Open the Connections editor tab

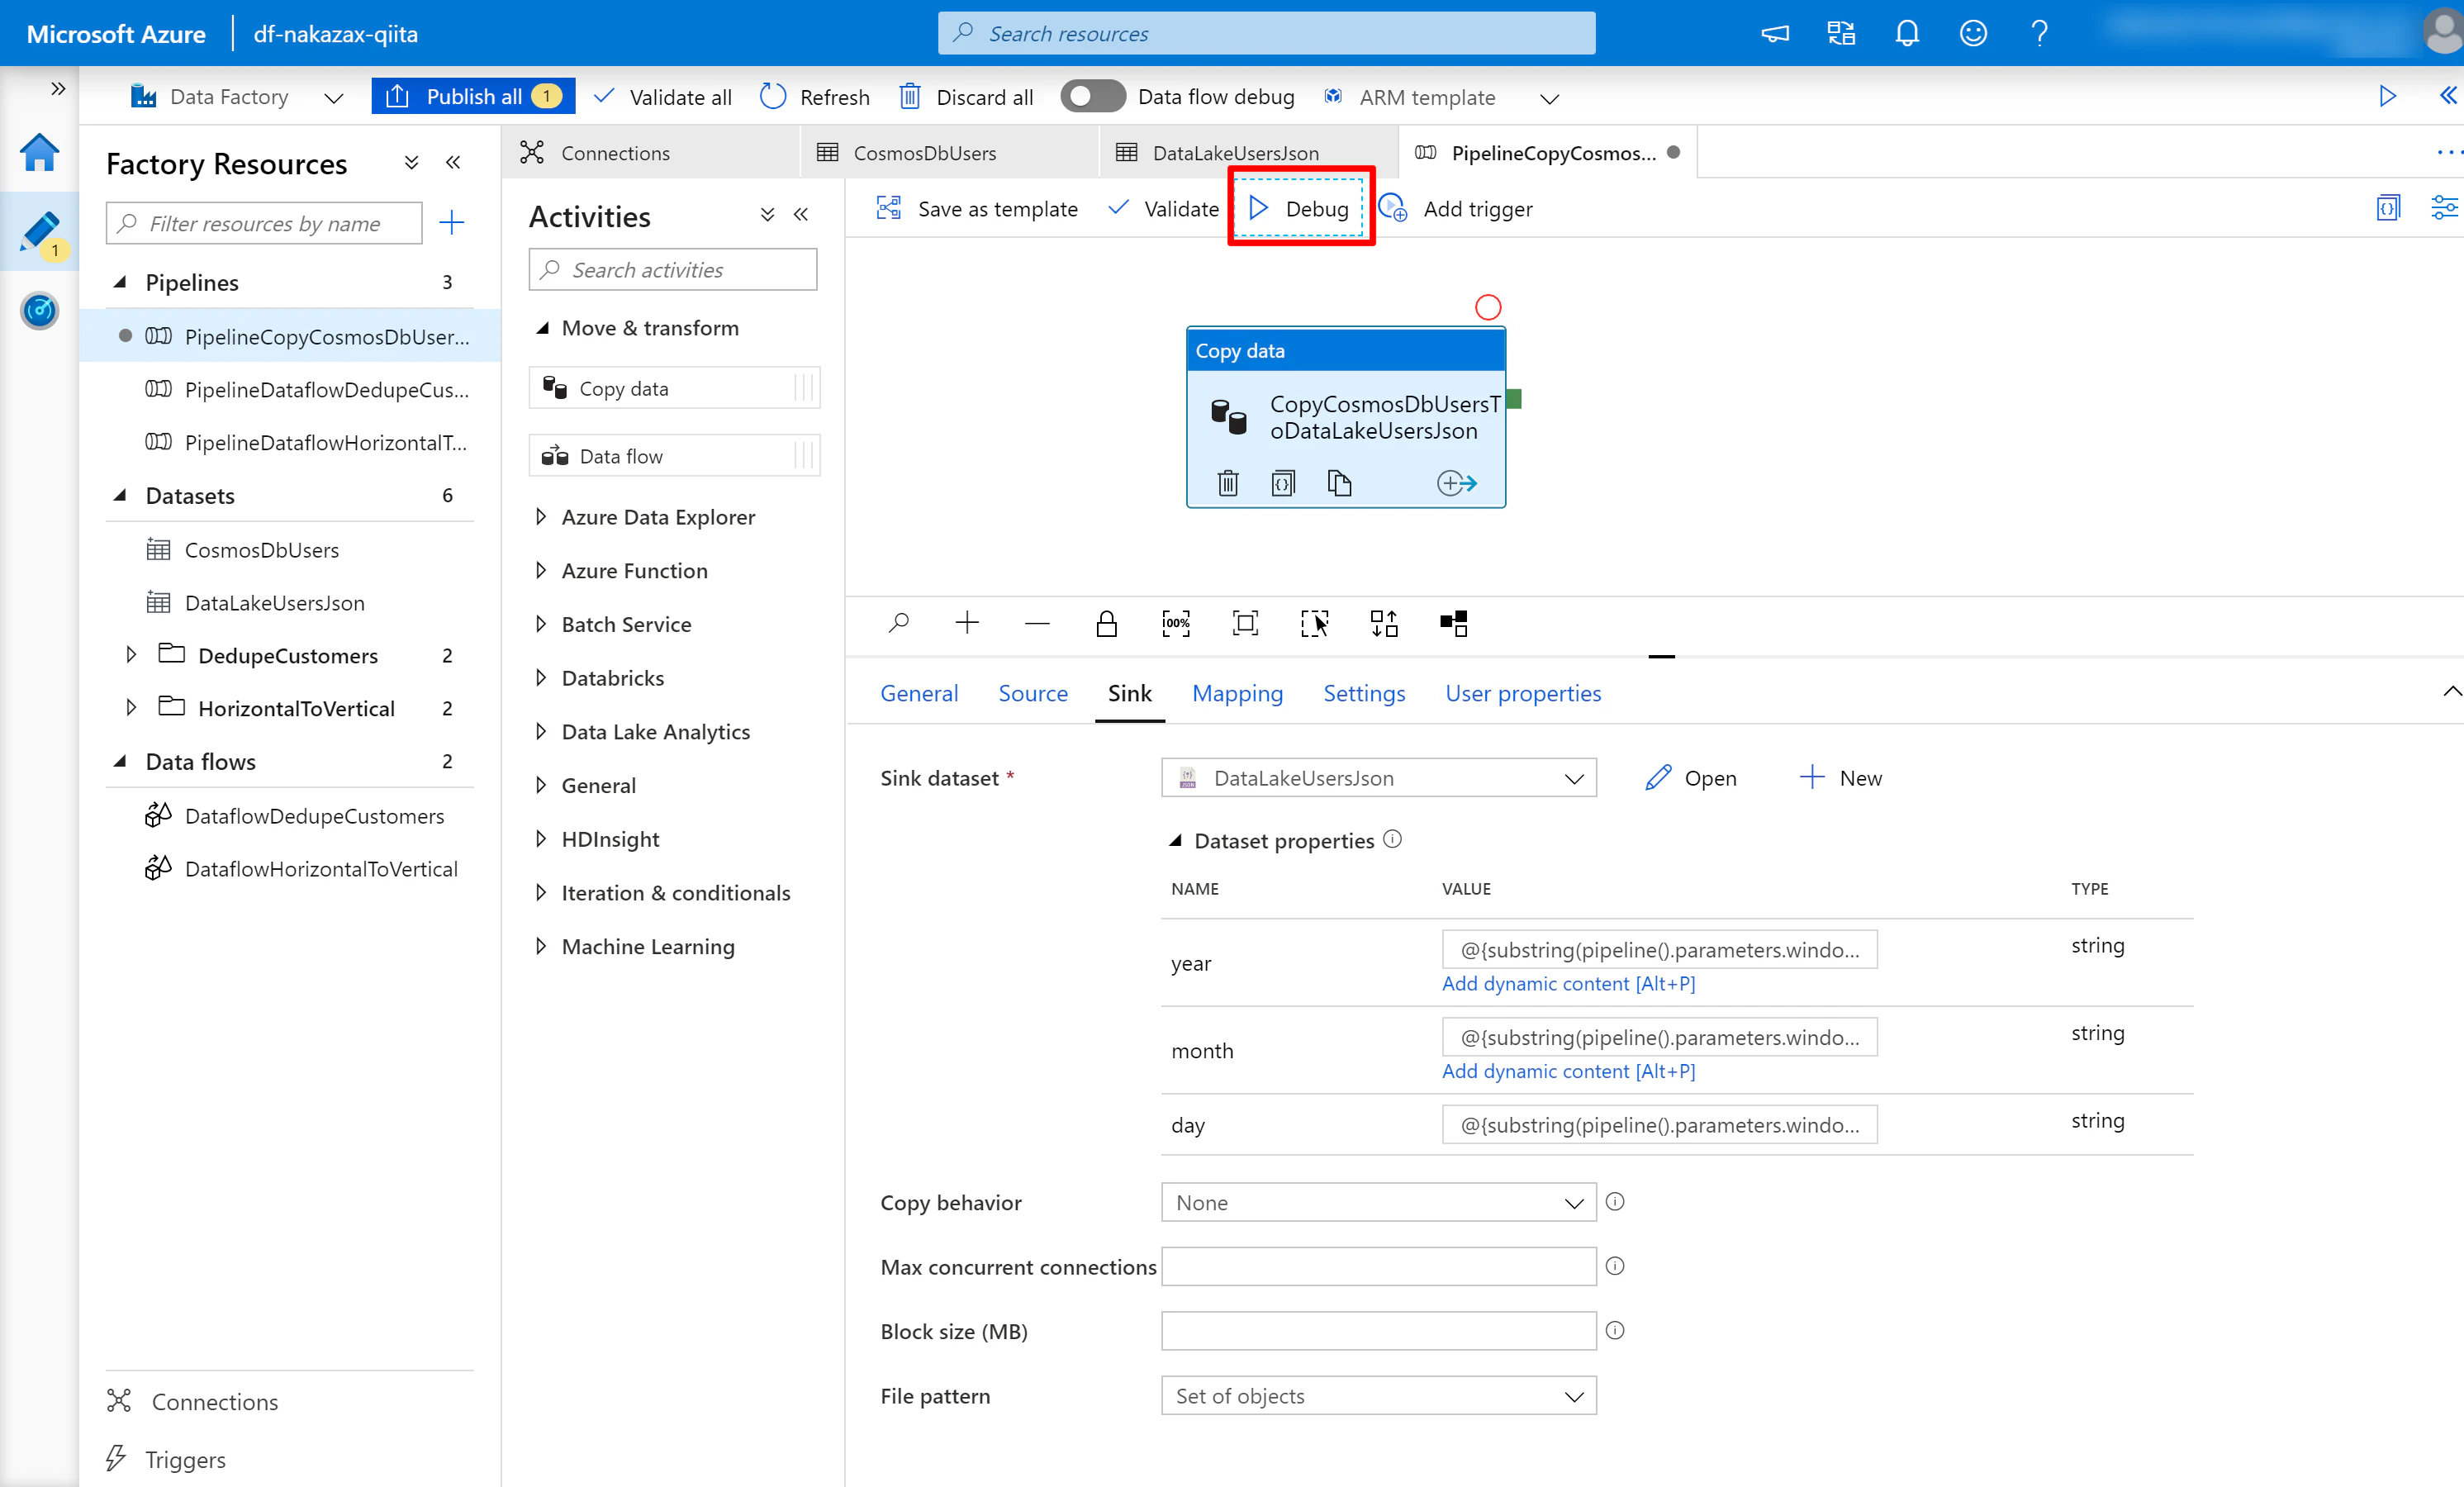pyautogui.click(x=651, y=152)
